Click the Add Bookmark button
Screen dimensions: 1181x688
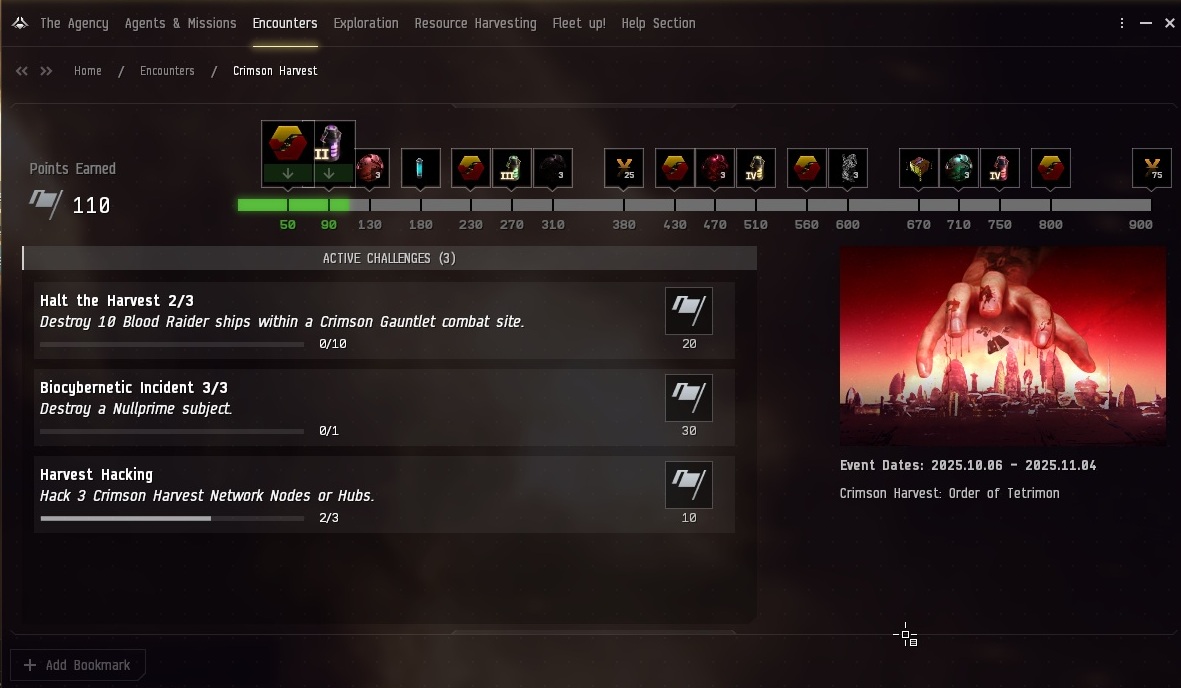tap(78, 665)
